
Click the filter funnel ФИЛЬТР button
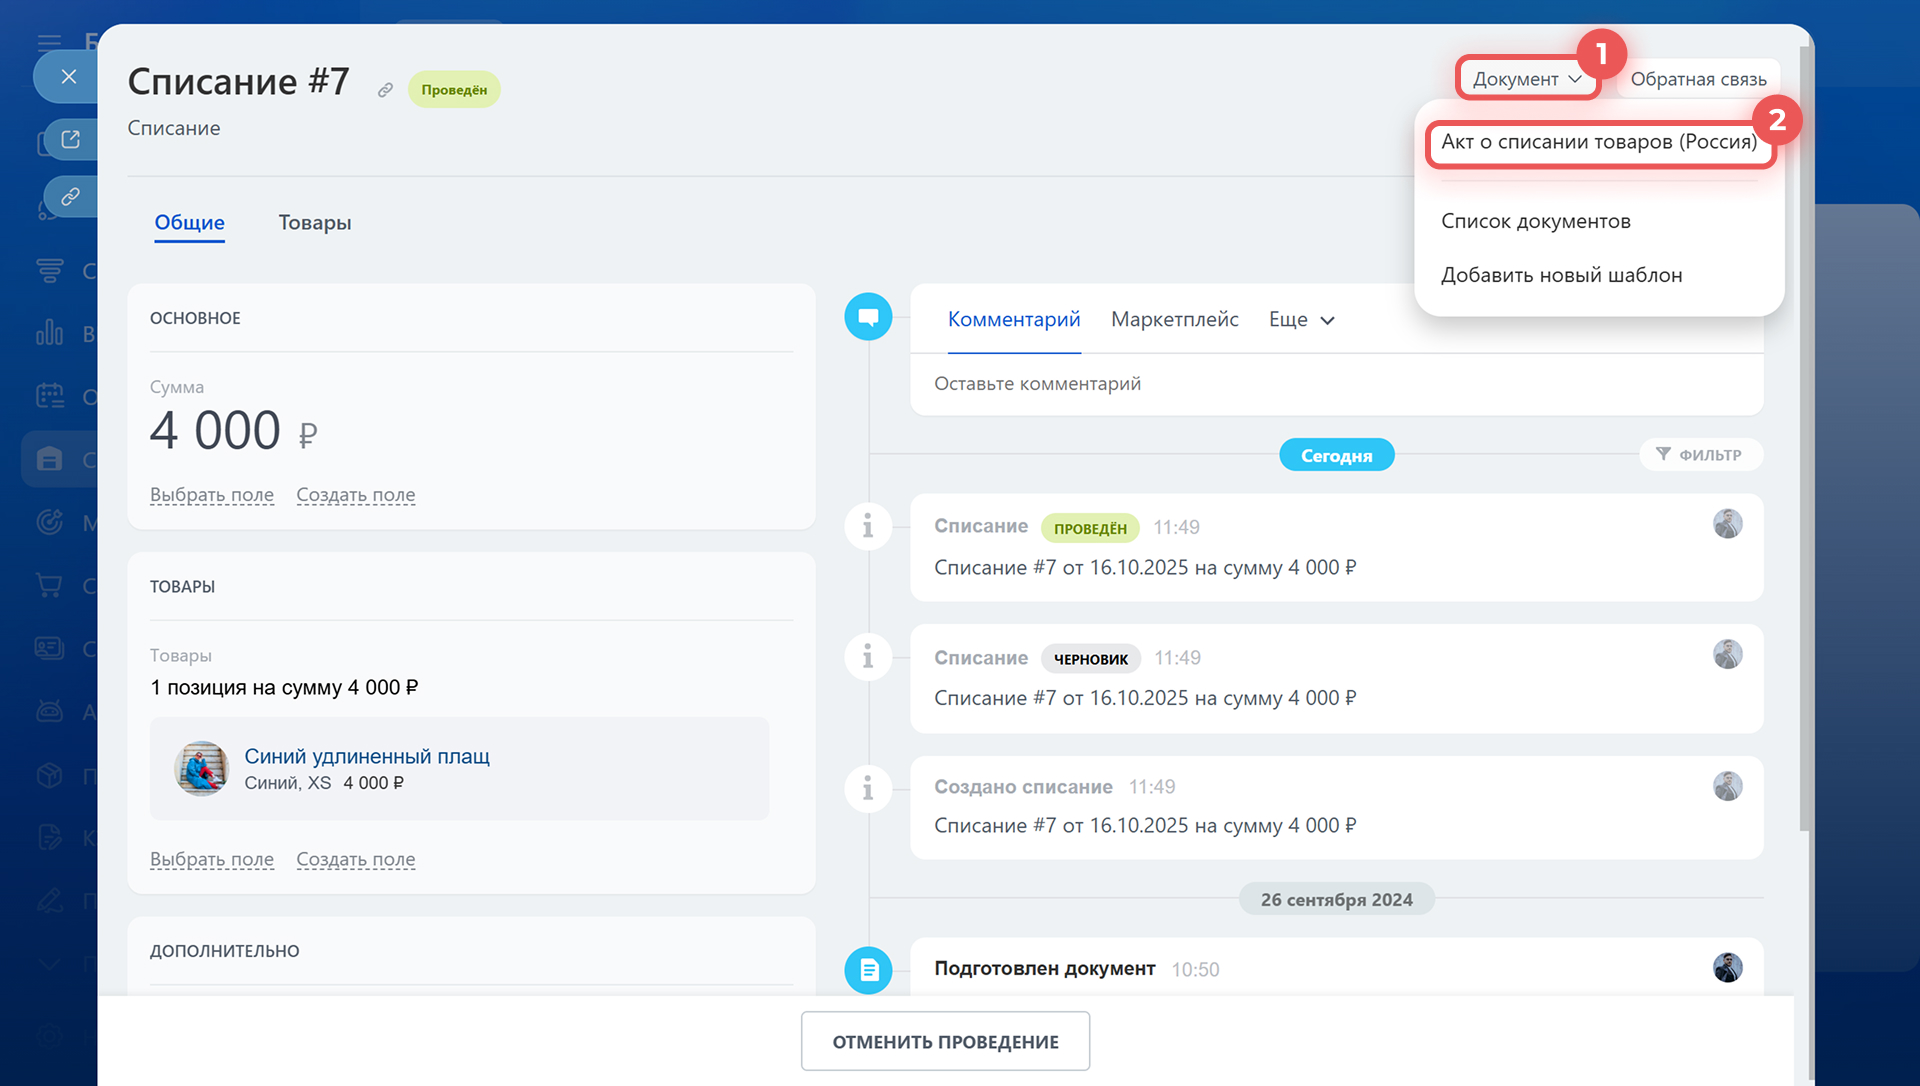pyautogui.click(x=1700, y=455)
